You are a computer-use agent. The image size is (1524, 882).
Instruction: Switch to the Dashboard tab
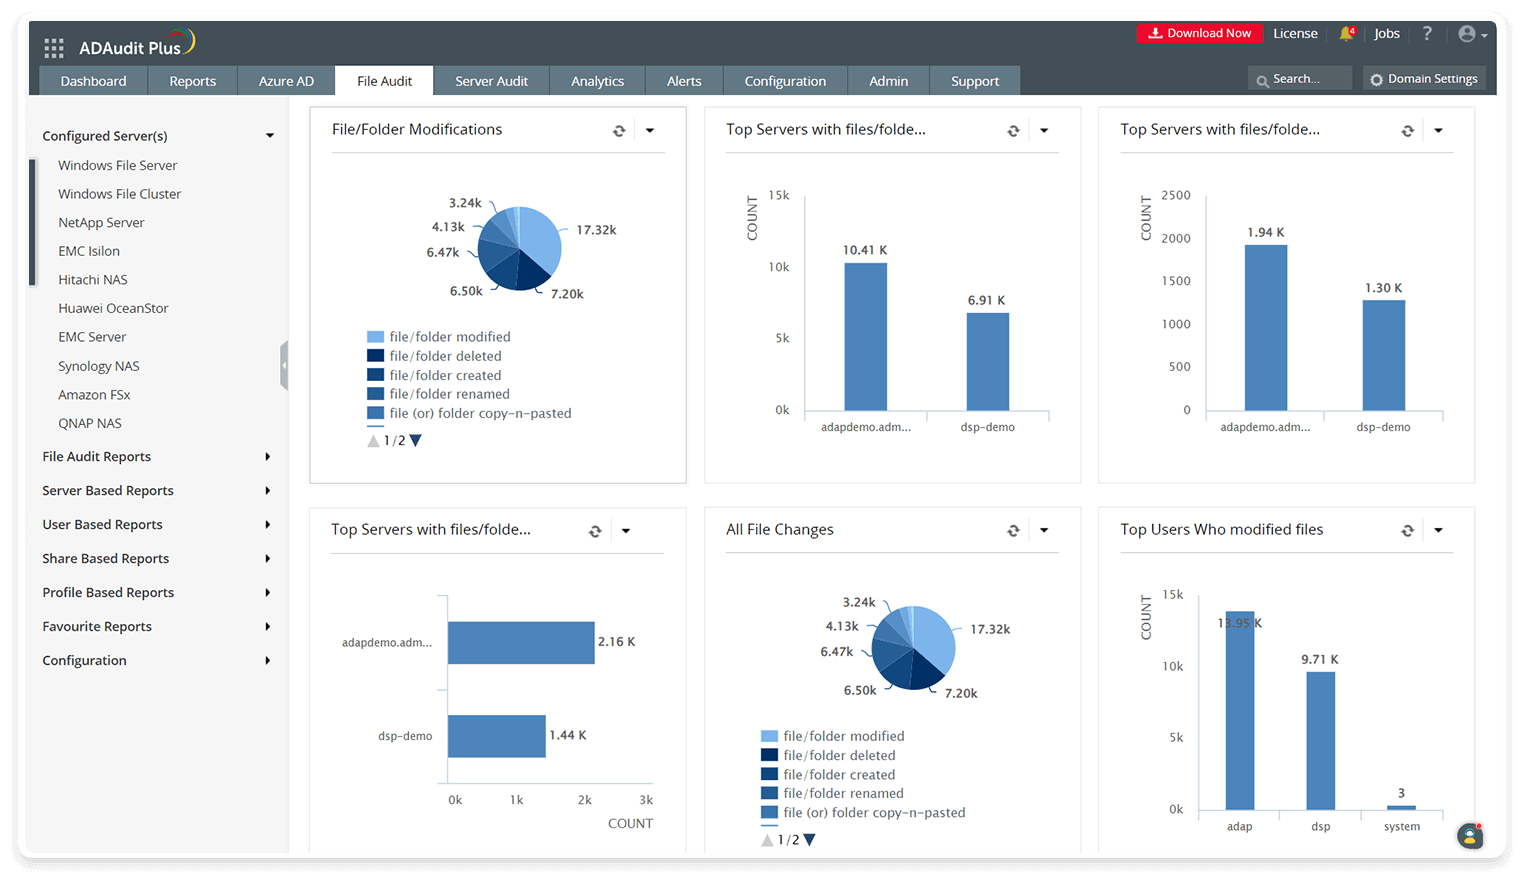coord(93,81)
